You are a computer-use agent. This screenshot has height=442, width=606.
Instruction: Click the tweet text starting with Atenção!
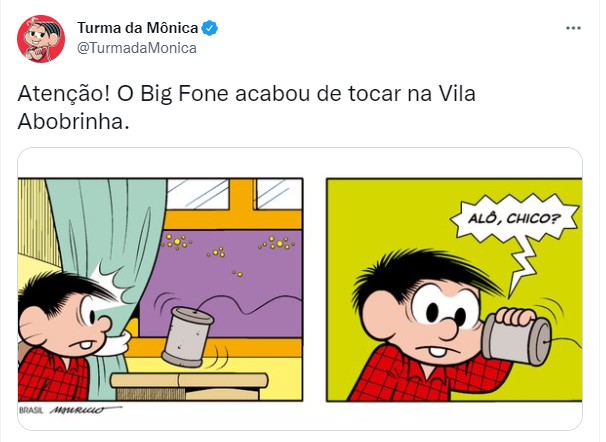(x=246, y=108)
